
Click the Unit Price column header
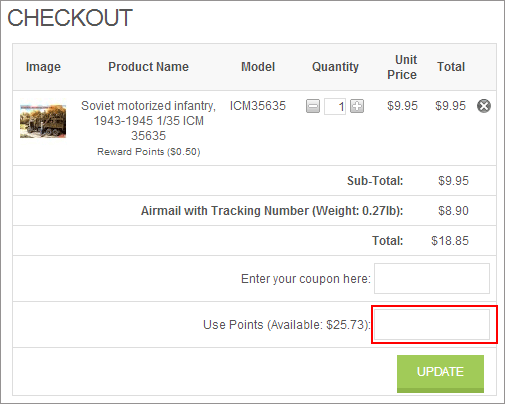pos(402,67)
